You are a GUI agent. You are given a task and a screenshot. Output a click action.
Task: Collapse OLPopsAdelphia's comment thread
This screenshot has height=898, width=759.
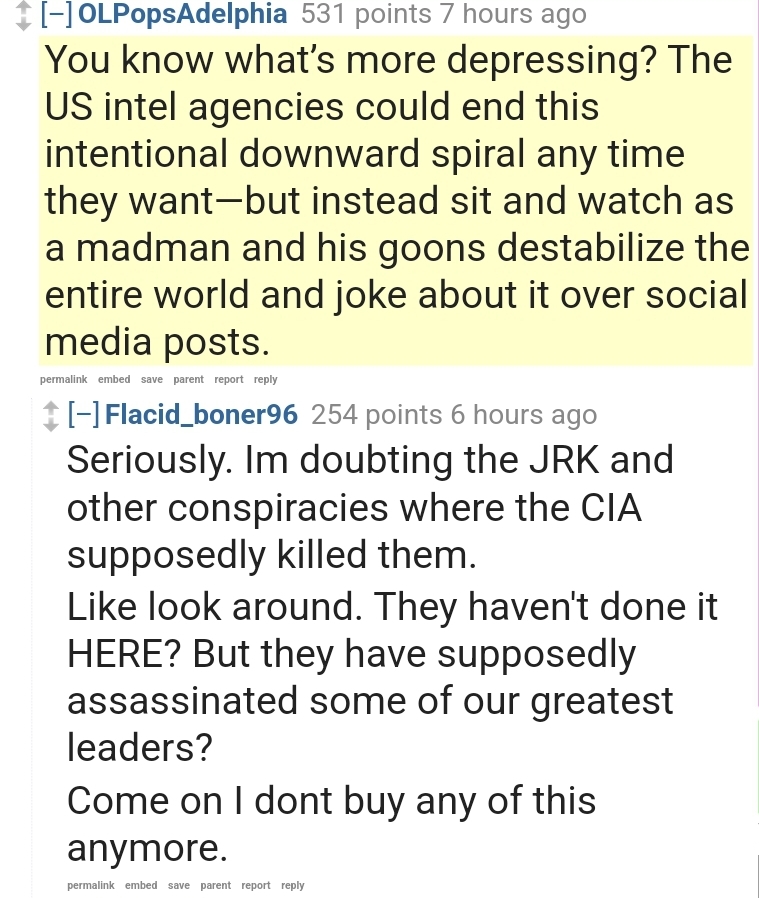(57, 14)
